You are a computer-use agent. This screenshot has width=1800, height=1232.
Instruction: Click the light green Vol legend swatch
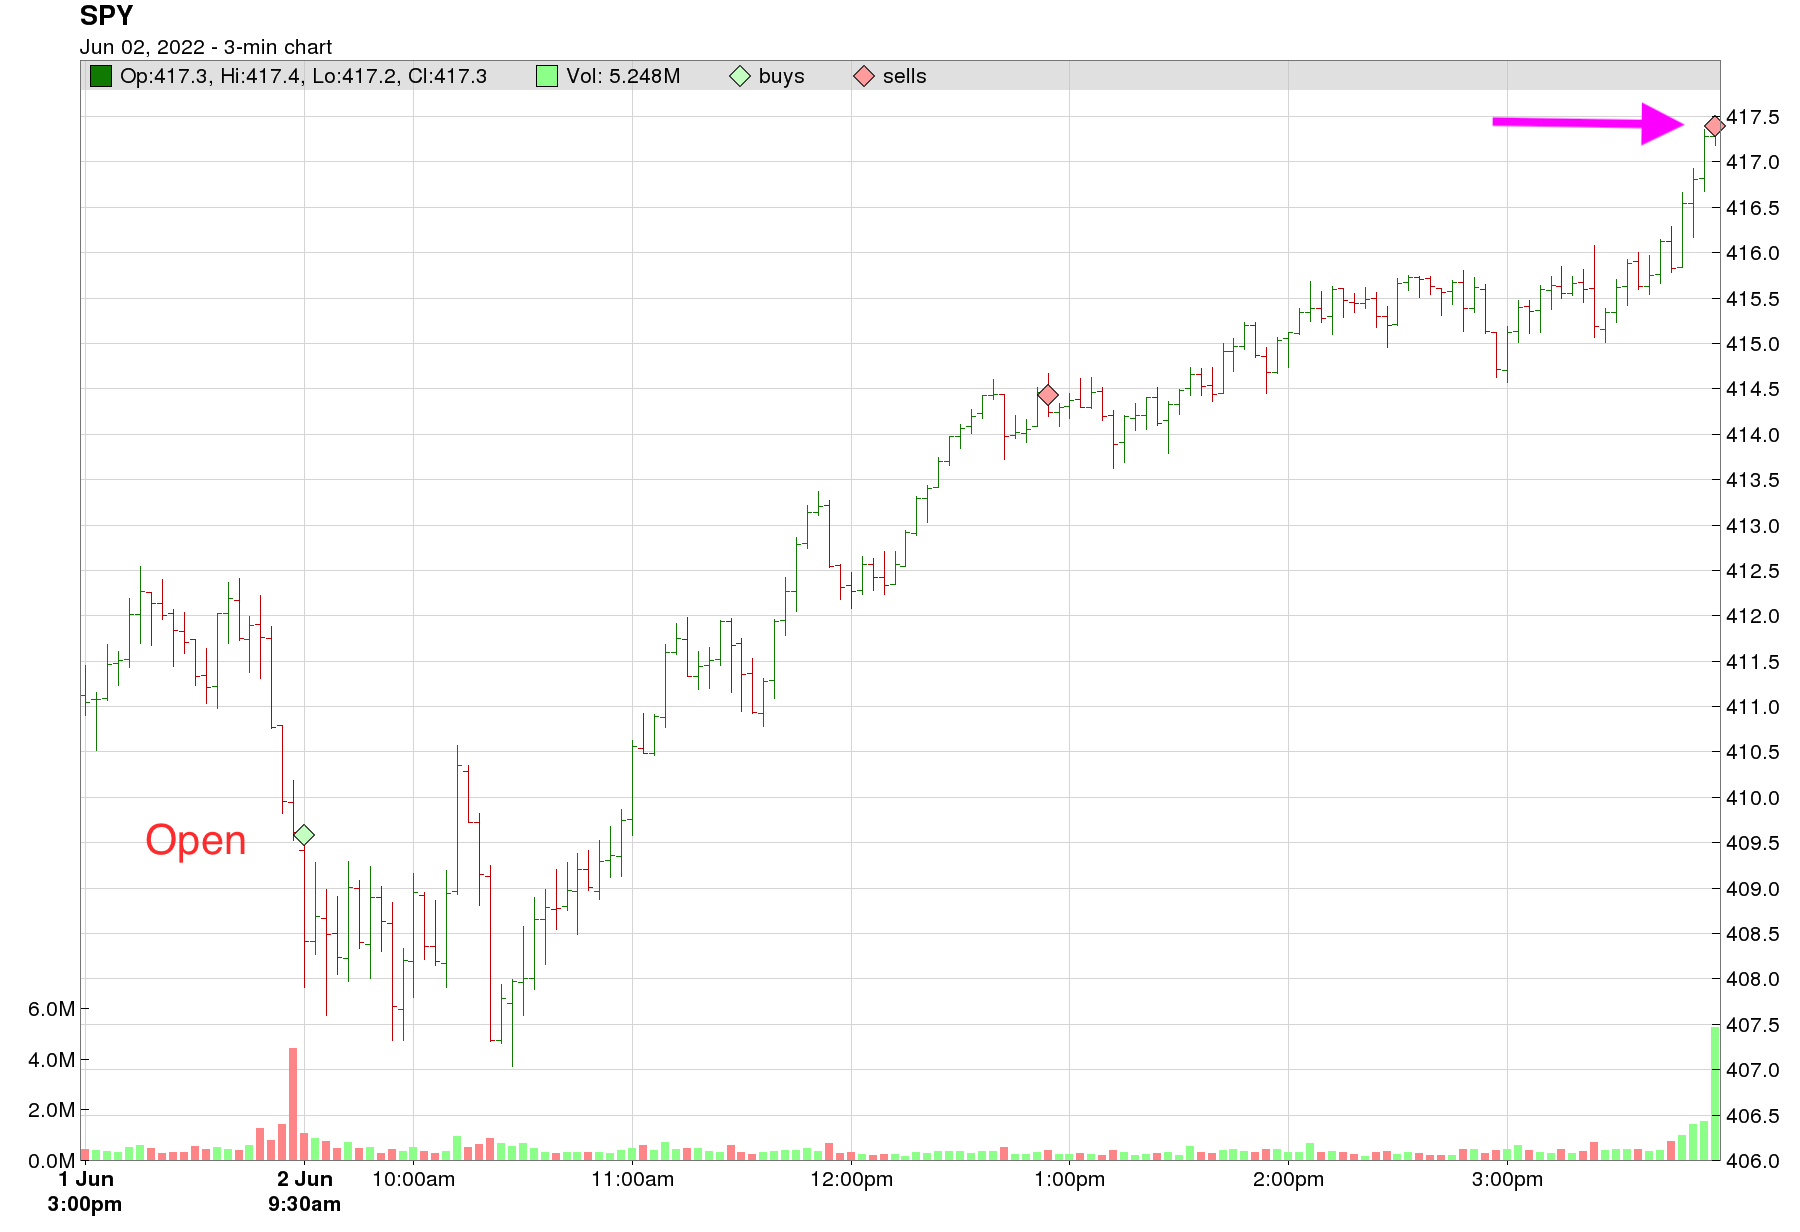546,76
